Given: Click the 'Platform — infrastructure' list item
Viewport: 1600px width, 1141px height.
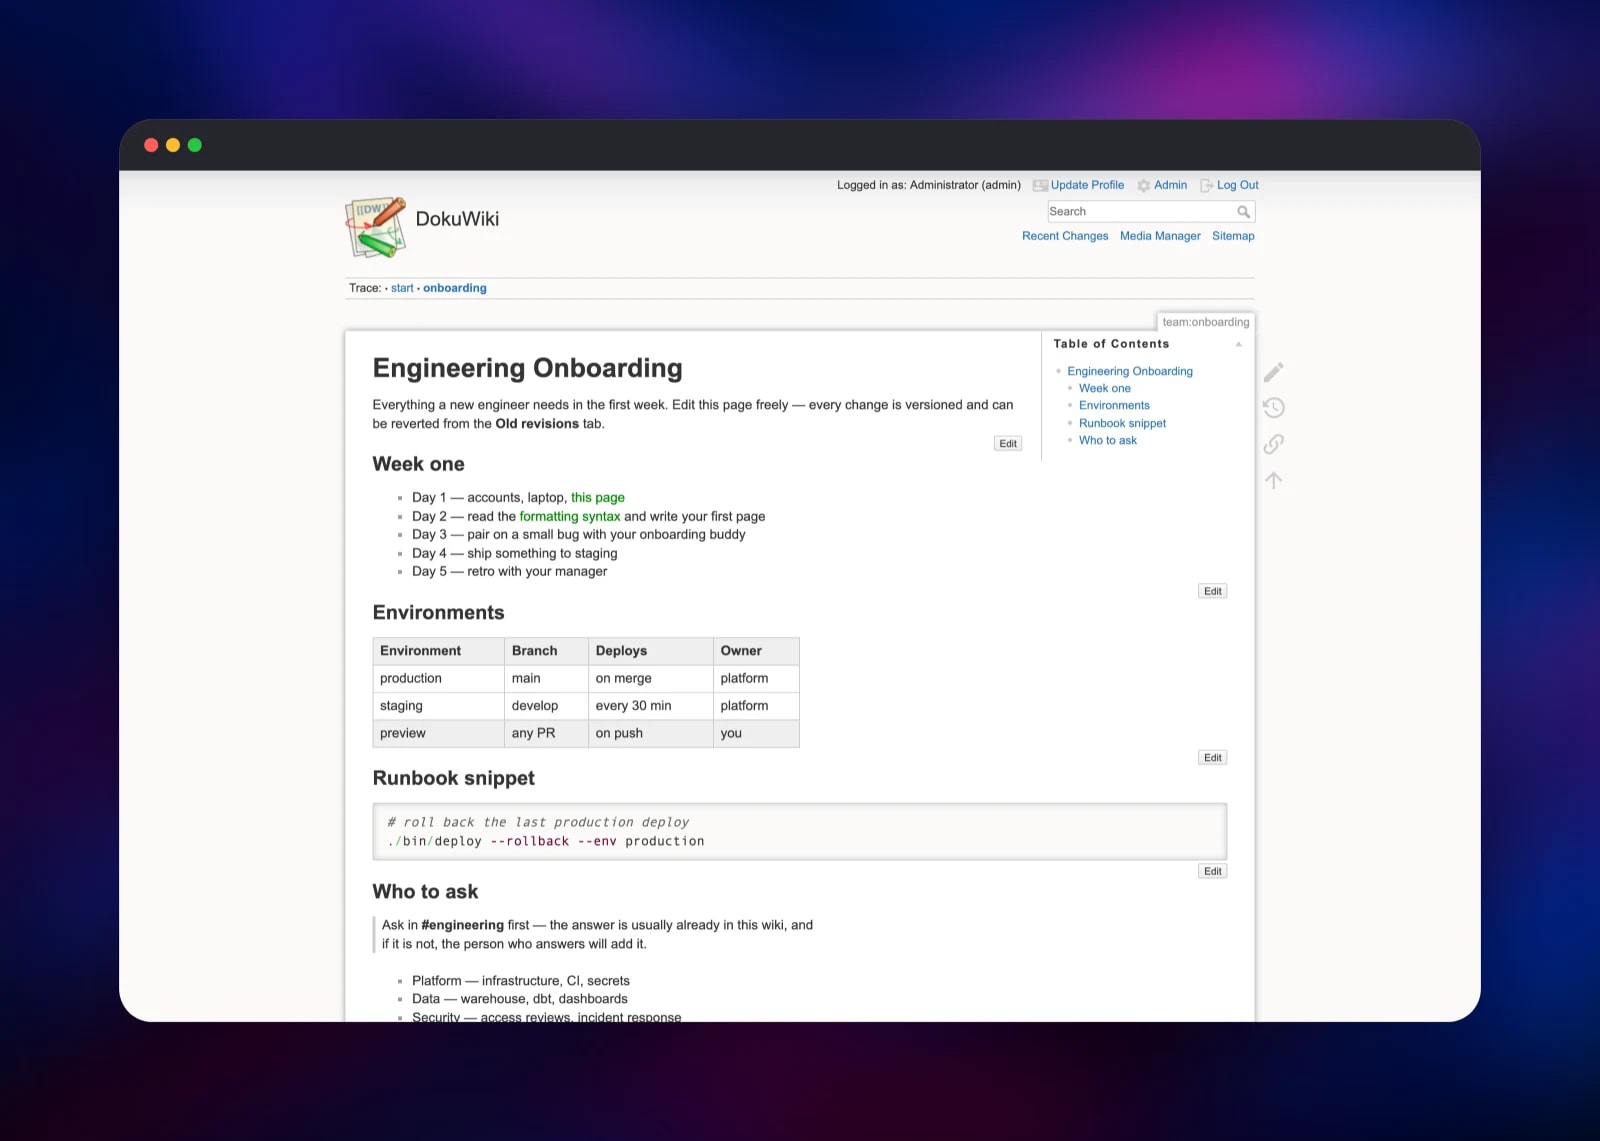Looking at the screenshot, I should [x=521, y=981].
